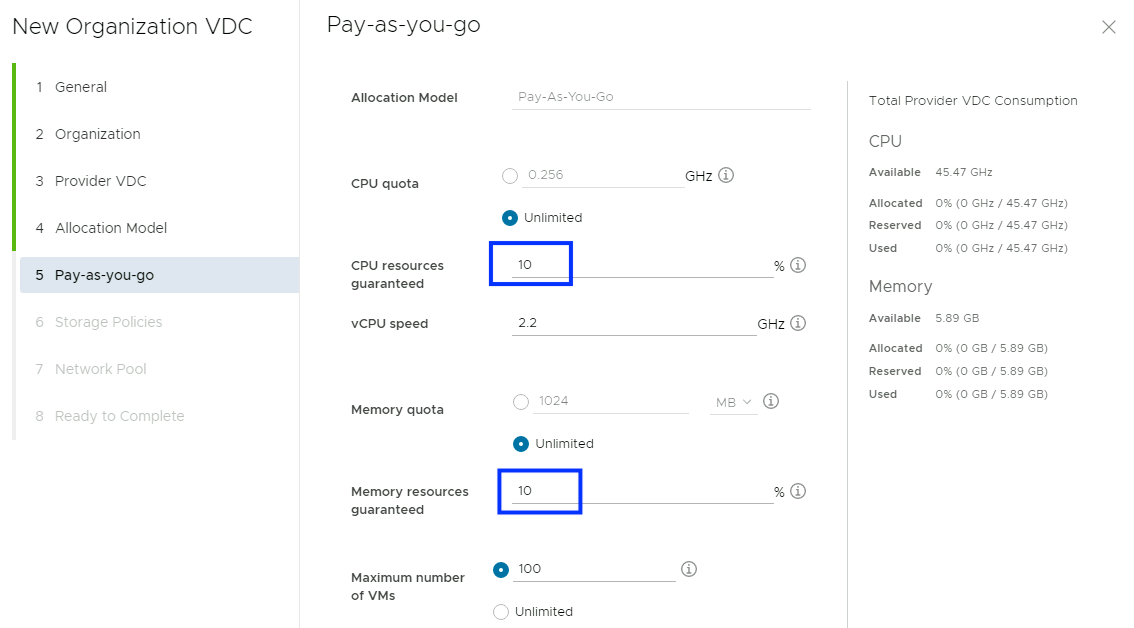Image resolution: width=1134 pixels, height=628 pixels.
Task: Select Unlimited radio under CPU quota
Action: point(510,218)
